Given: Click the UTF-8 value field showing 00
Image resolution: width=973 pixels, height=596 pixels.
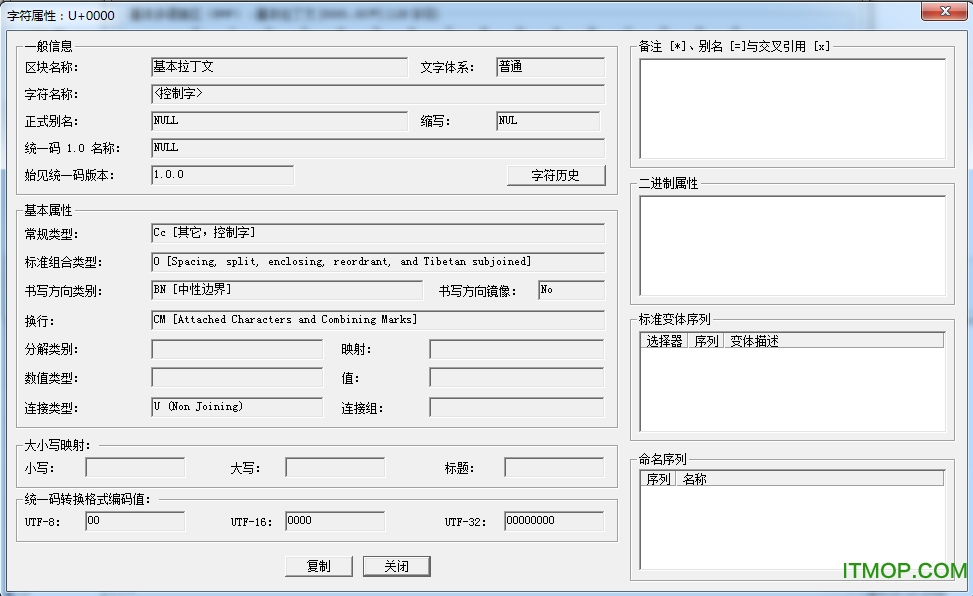Looking at the screenshot, I should 134,521.
